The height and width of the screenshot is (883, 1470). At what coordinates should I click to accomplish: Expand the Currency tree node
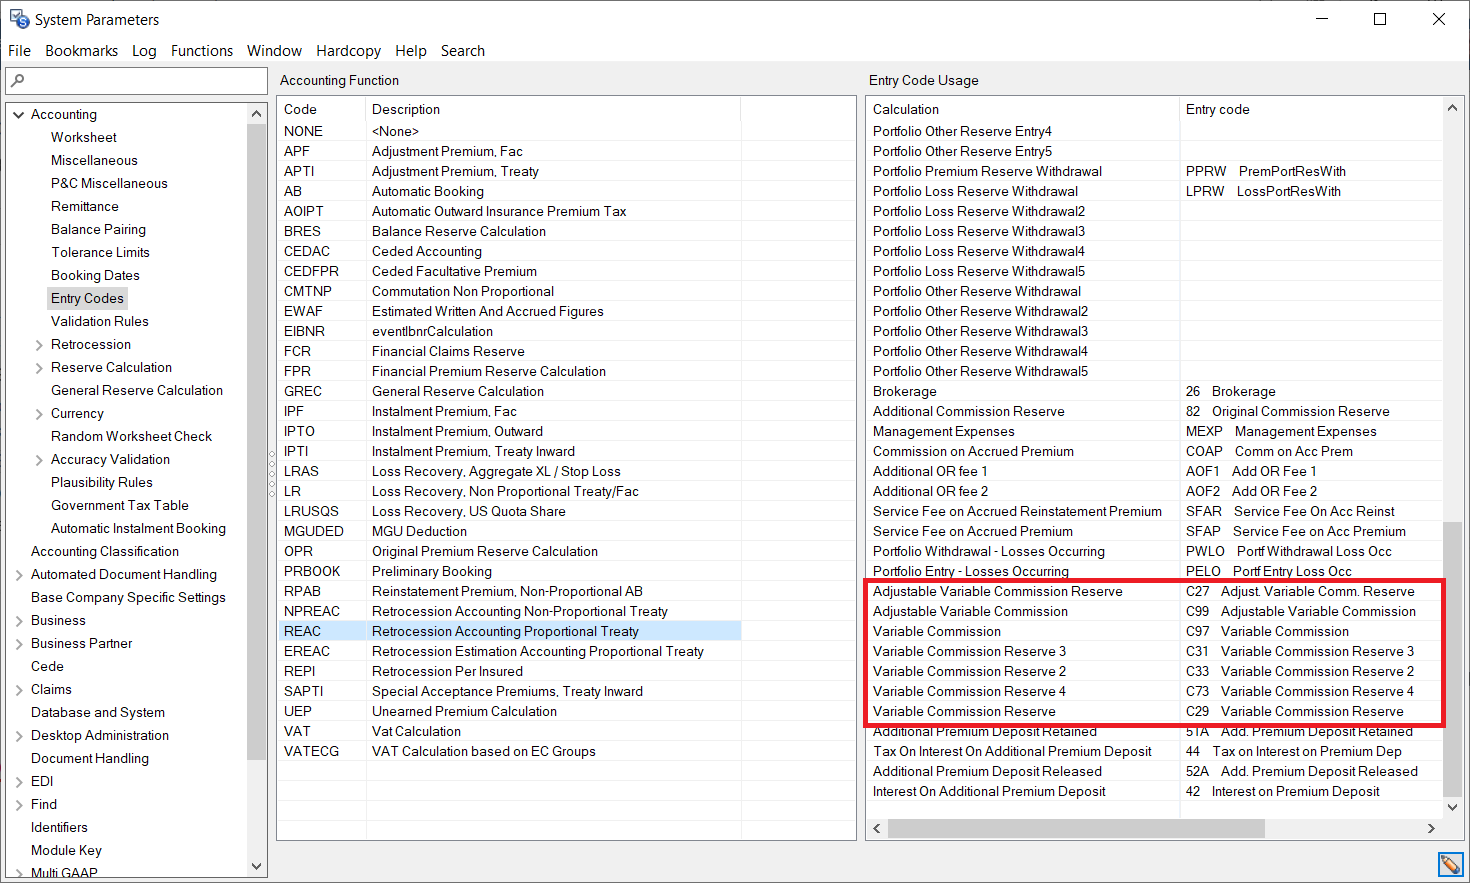coord(39,414)
